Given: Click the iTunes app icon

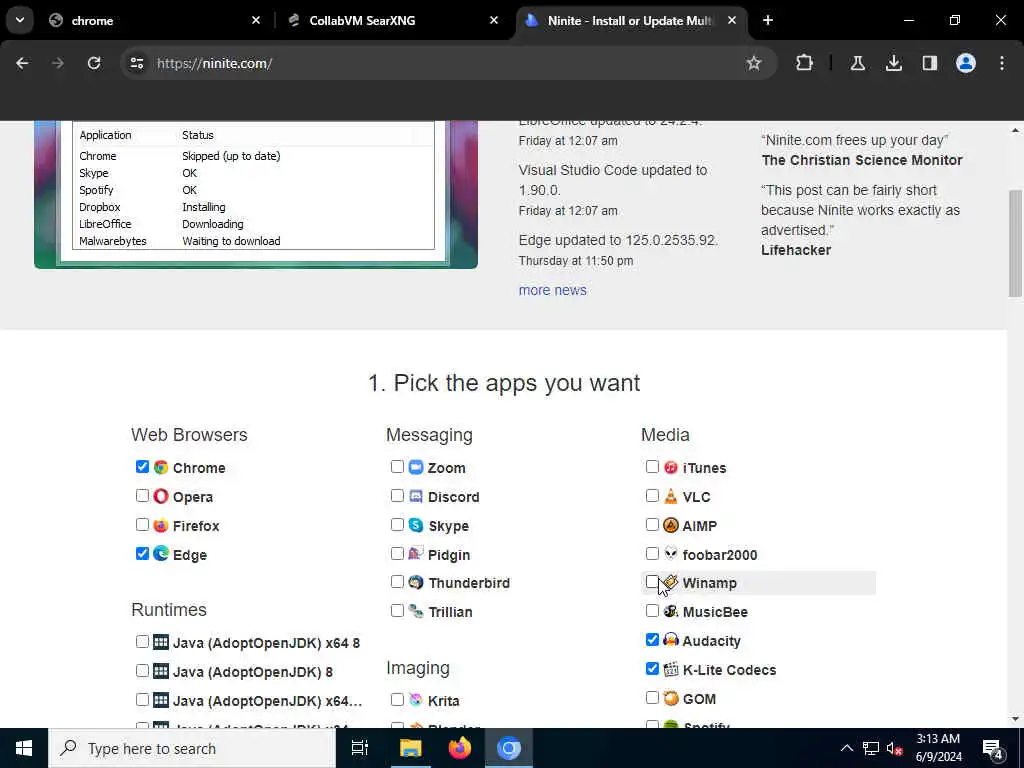Looking at the screenshot, I should click(x=671, y=468).
